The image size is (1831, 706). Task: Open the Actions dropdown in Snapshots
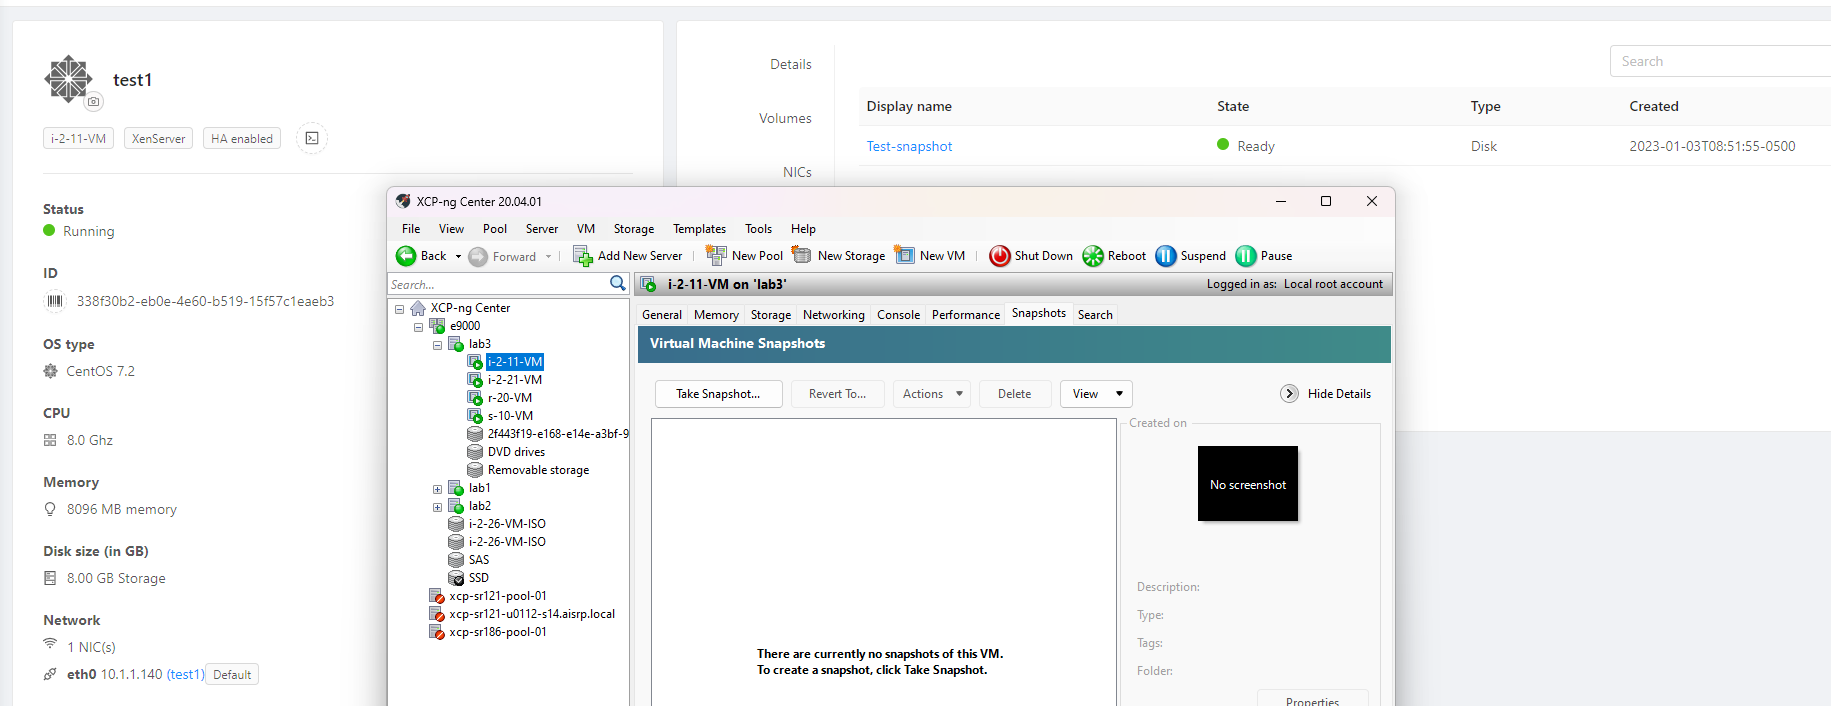click(932, 394)
